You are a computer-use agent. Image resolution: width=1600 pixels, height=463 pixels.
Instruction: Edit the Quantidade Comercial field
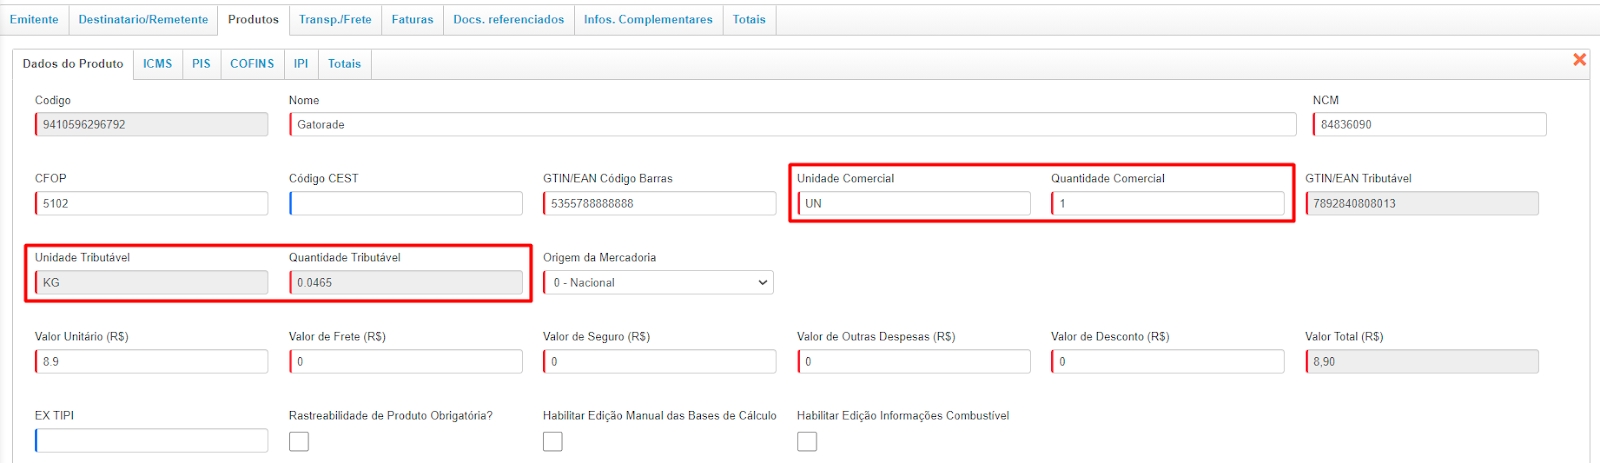(1167, 203)
